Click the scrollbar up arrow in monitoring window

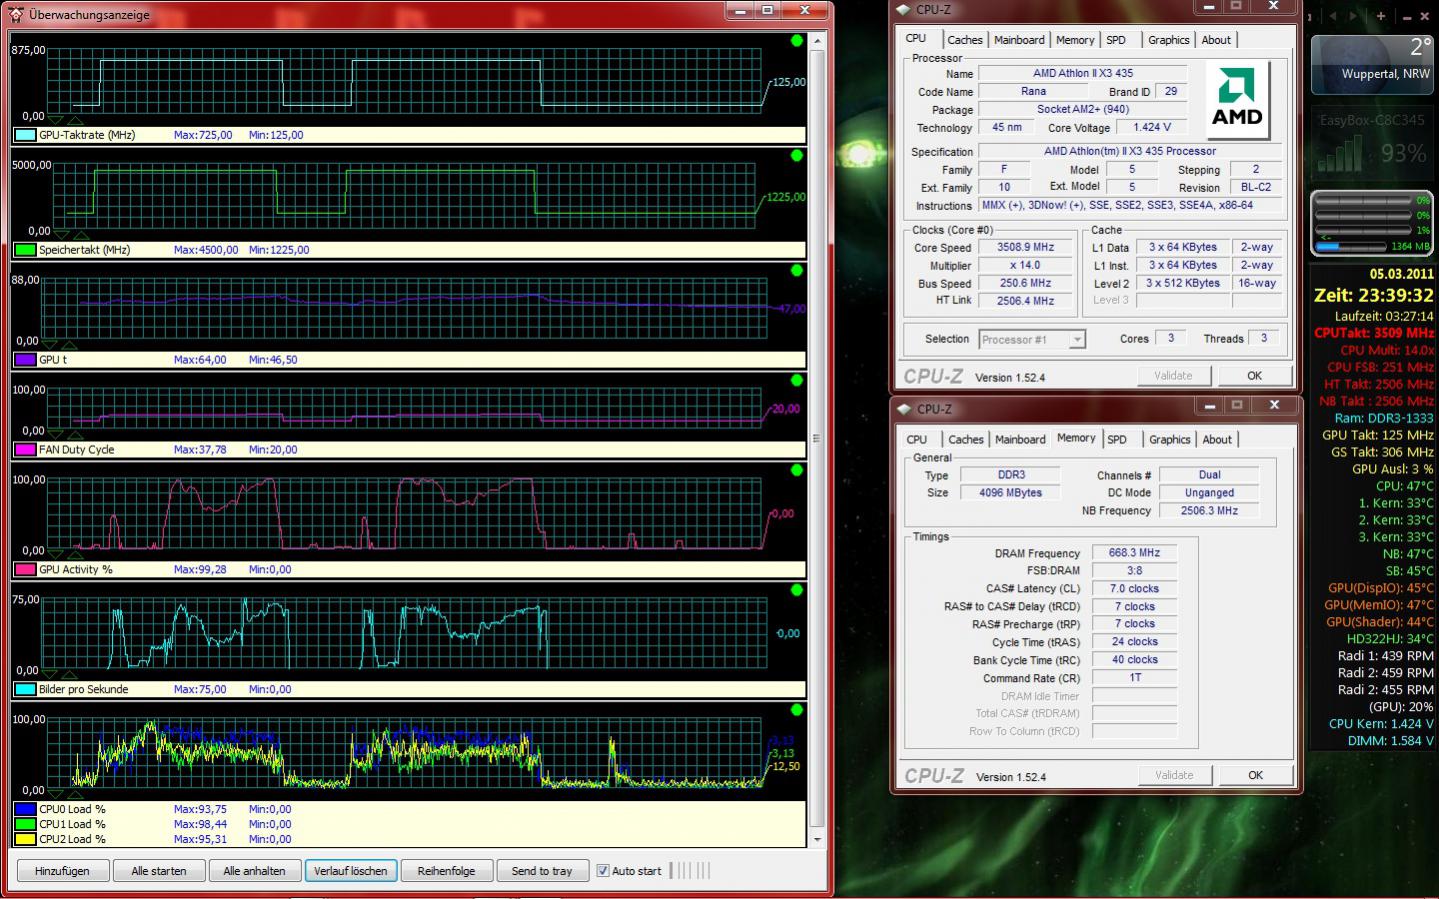click(x=817, y=41)
